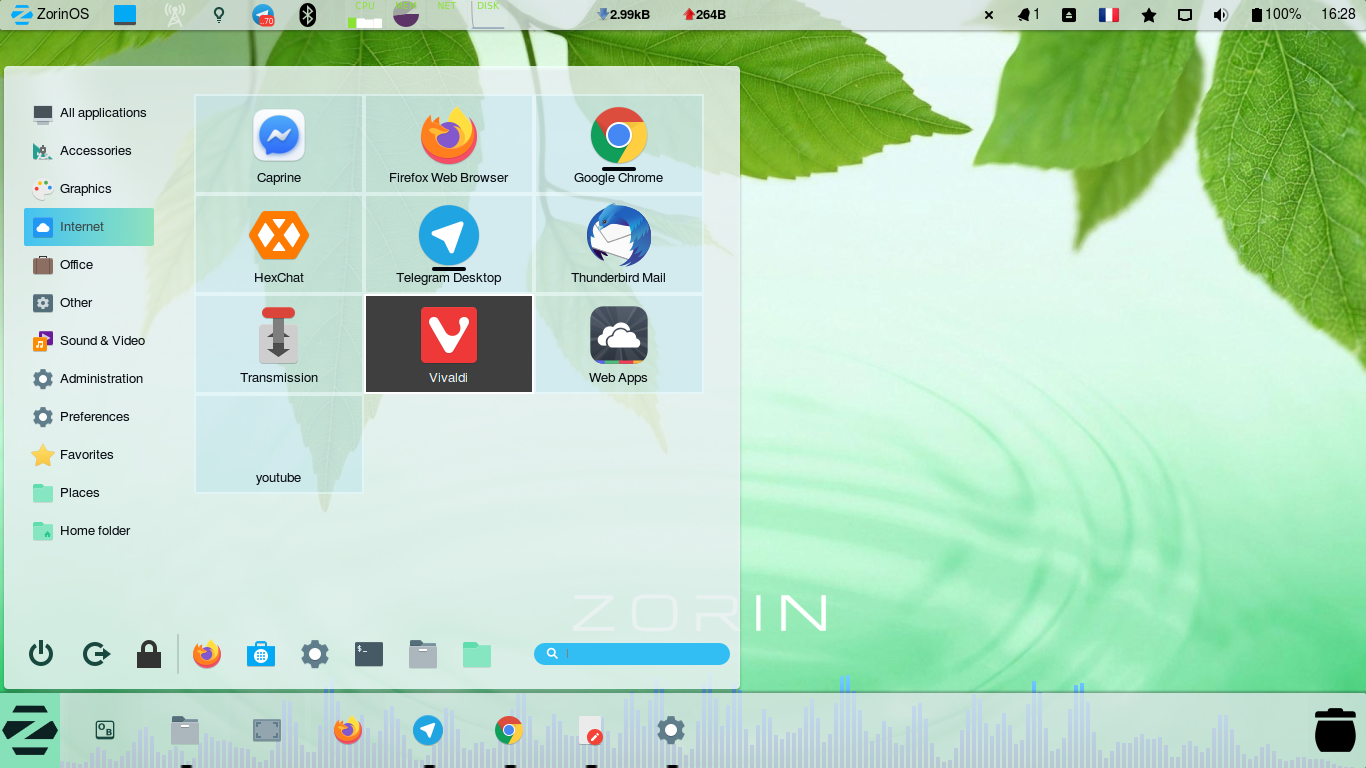Open the Other category
The image size is (1366, 768).
[x=89, y=303]
